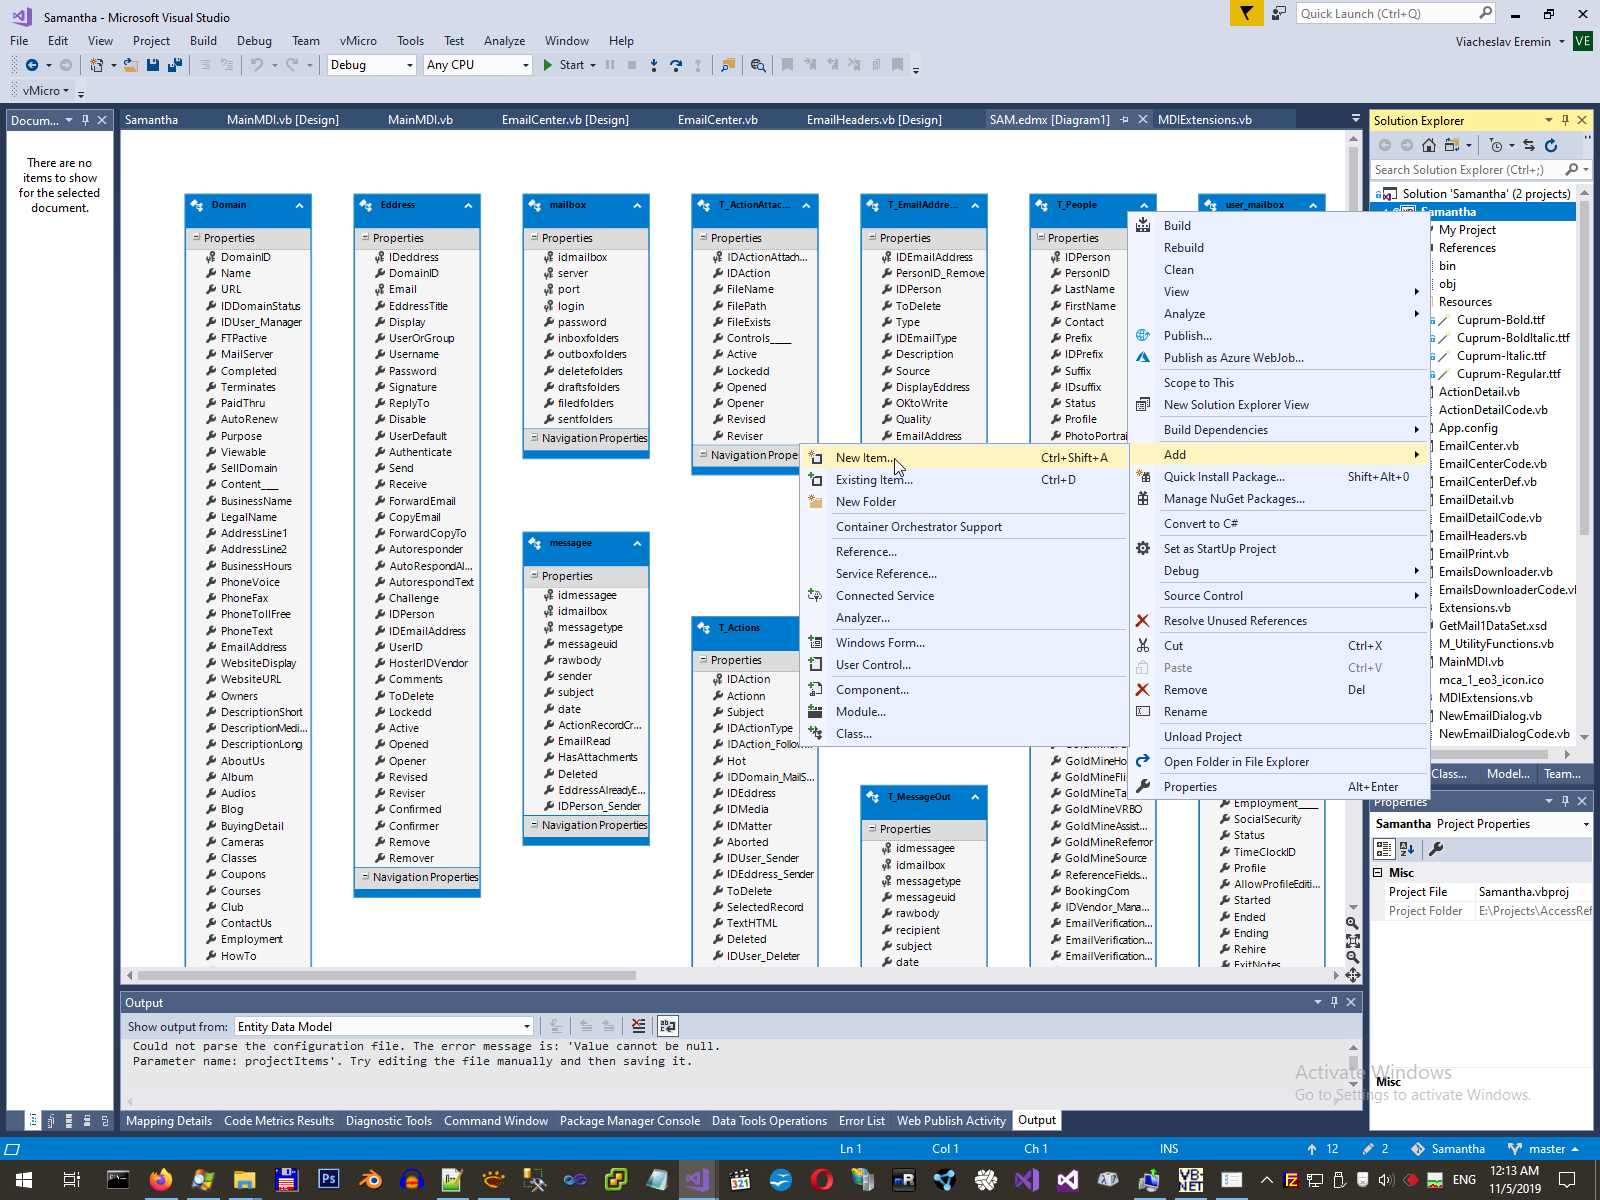The image size is (1600, 1200).
Task: Click Class... in the Add submenu
Action: [x=965, y=734]
